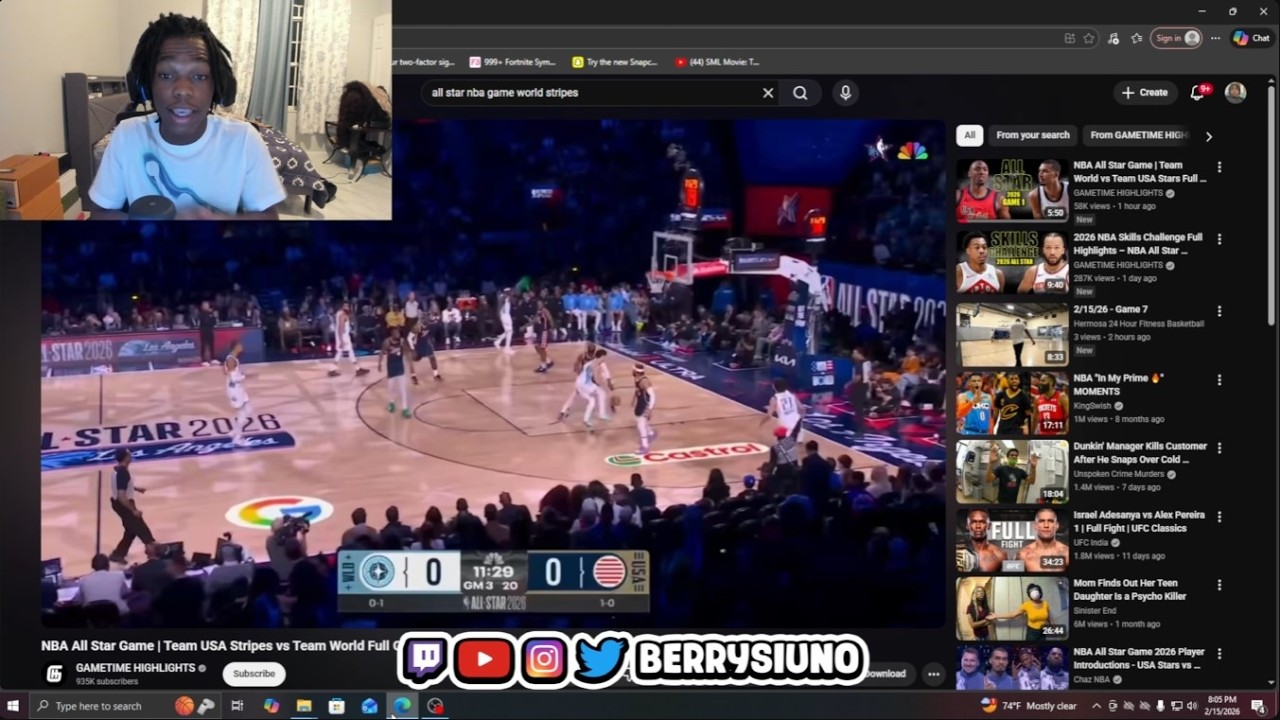Open the '(44) SML Movie: T...' bookmark
Screen dimensions: 1280x720
click(x=717, y=62)
